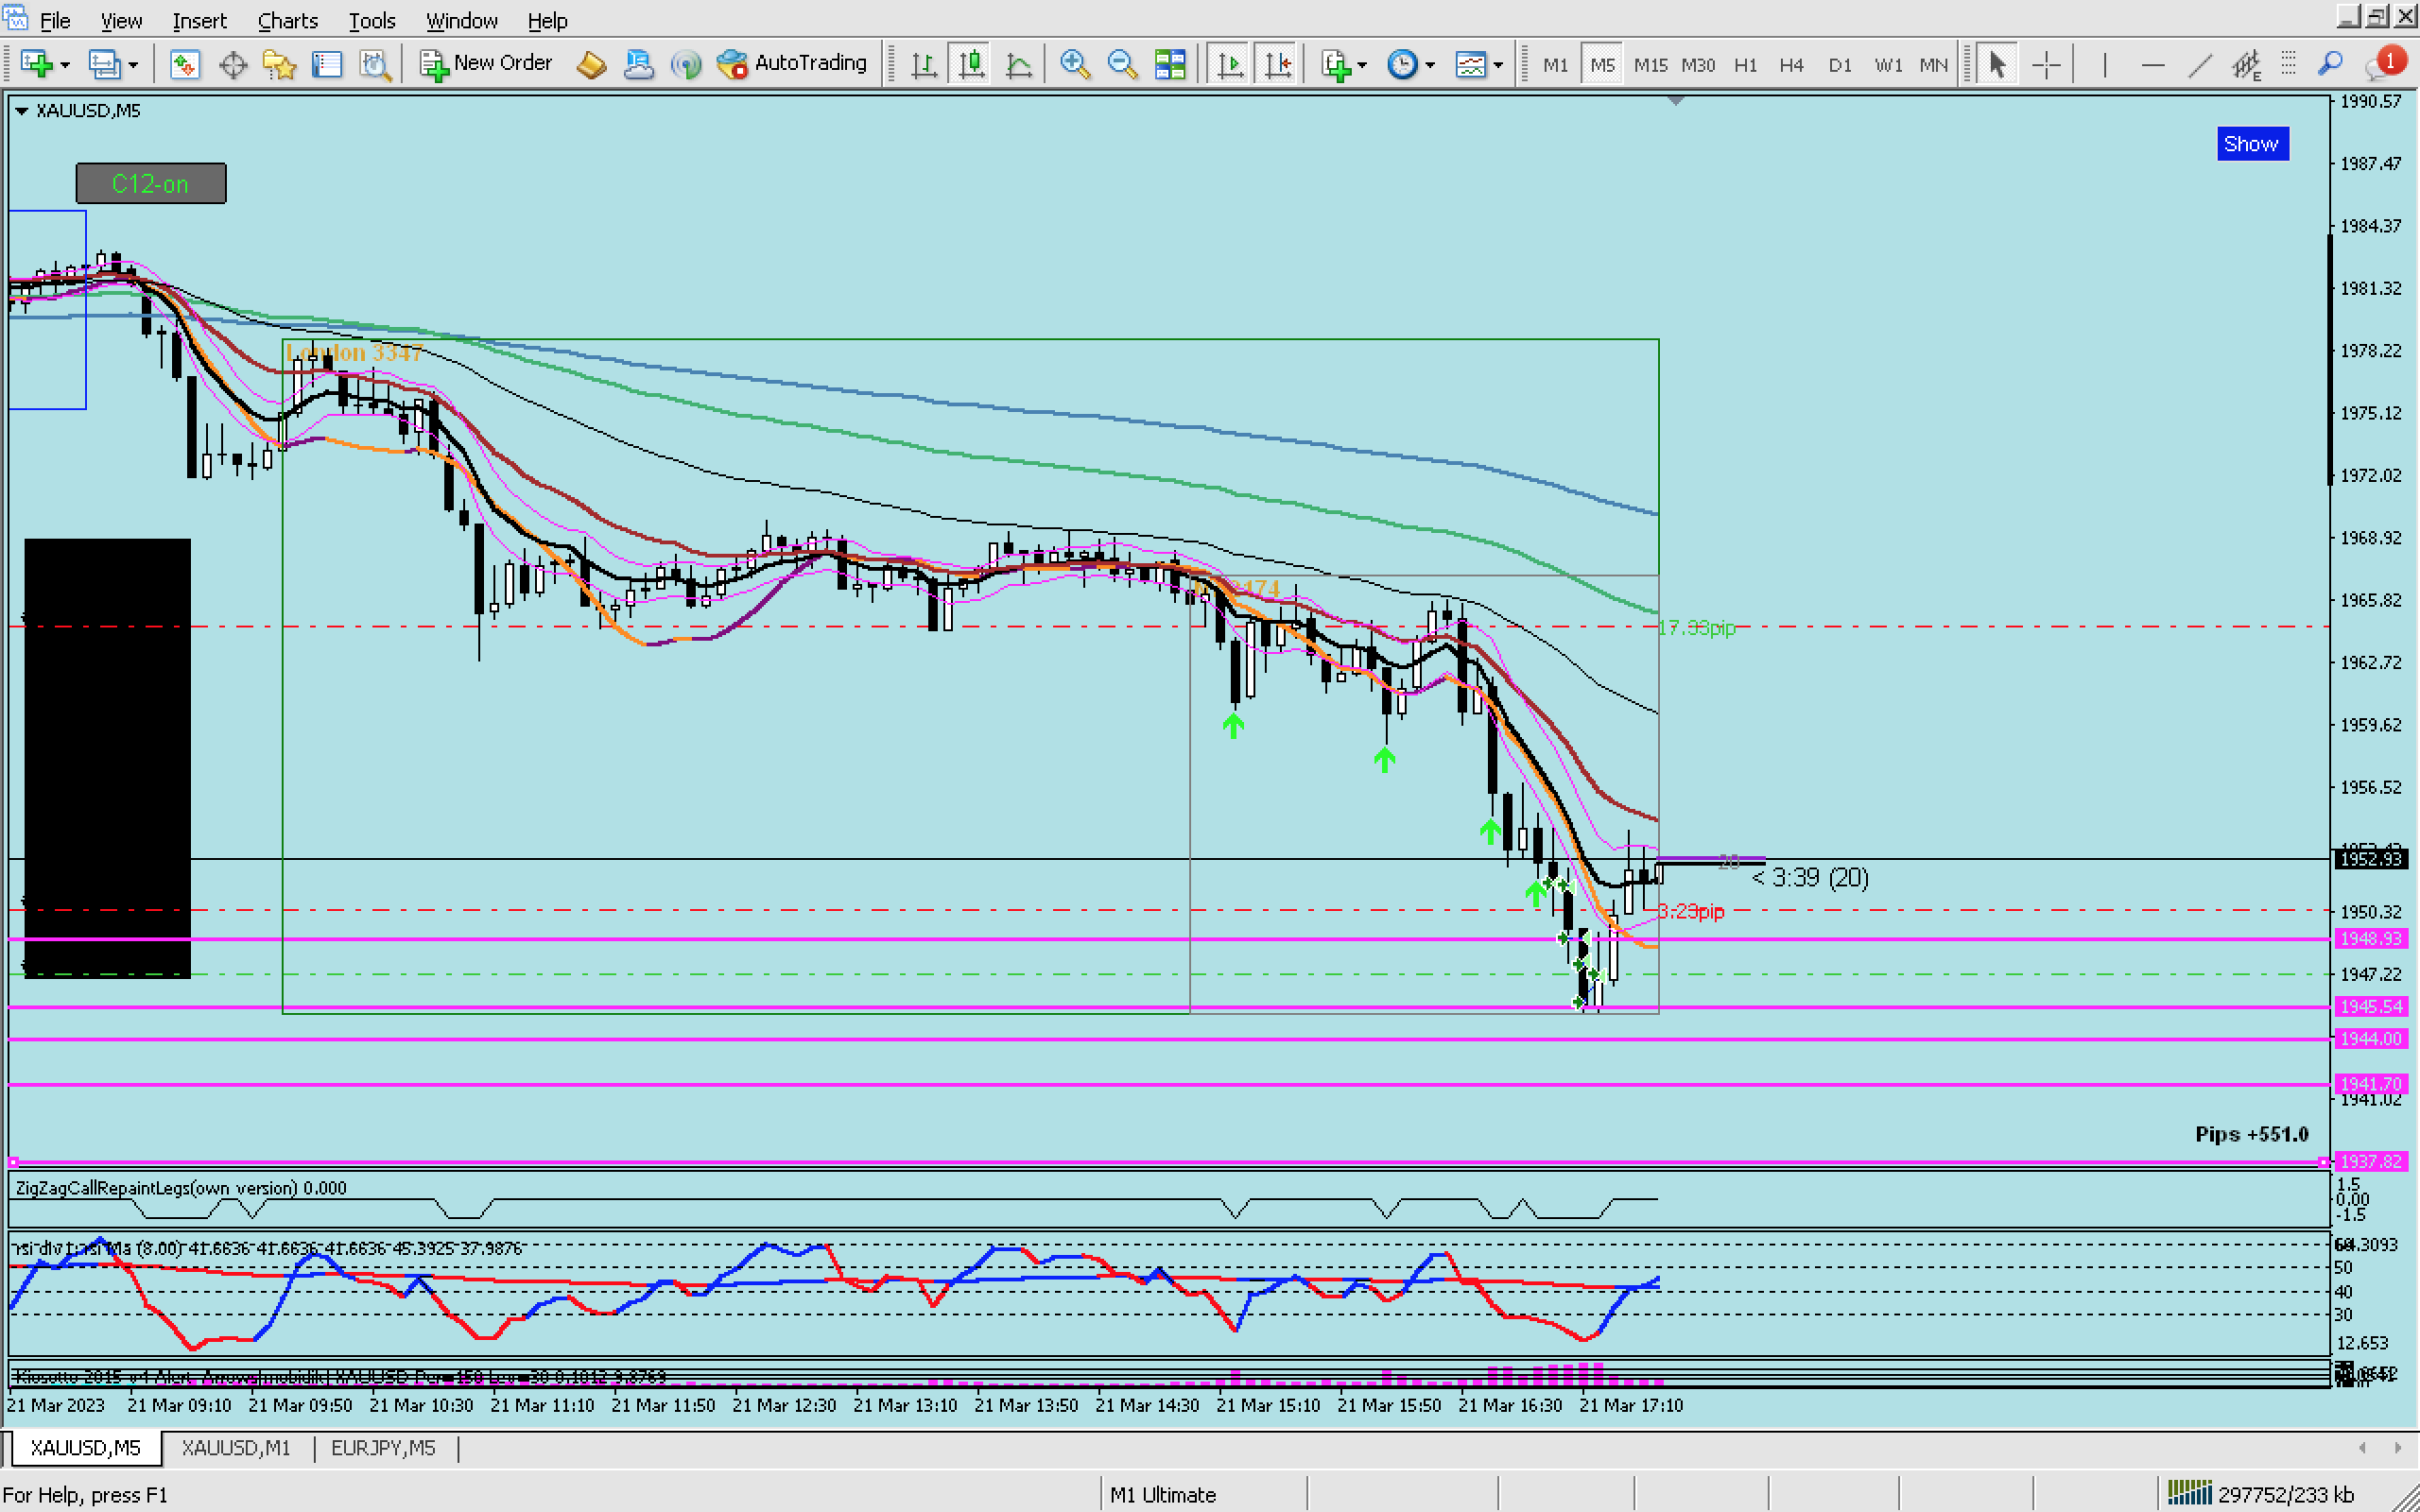Image resolution: width=2420 pixels, height=1512 pixels.
Task: Select the horizontal line drawing tool
Action: click(2152, 65)
